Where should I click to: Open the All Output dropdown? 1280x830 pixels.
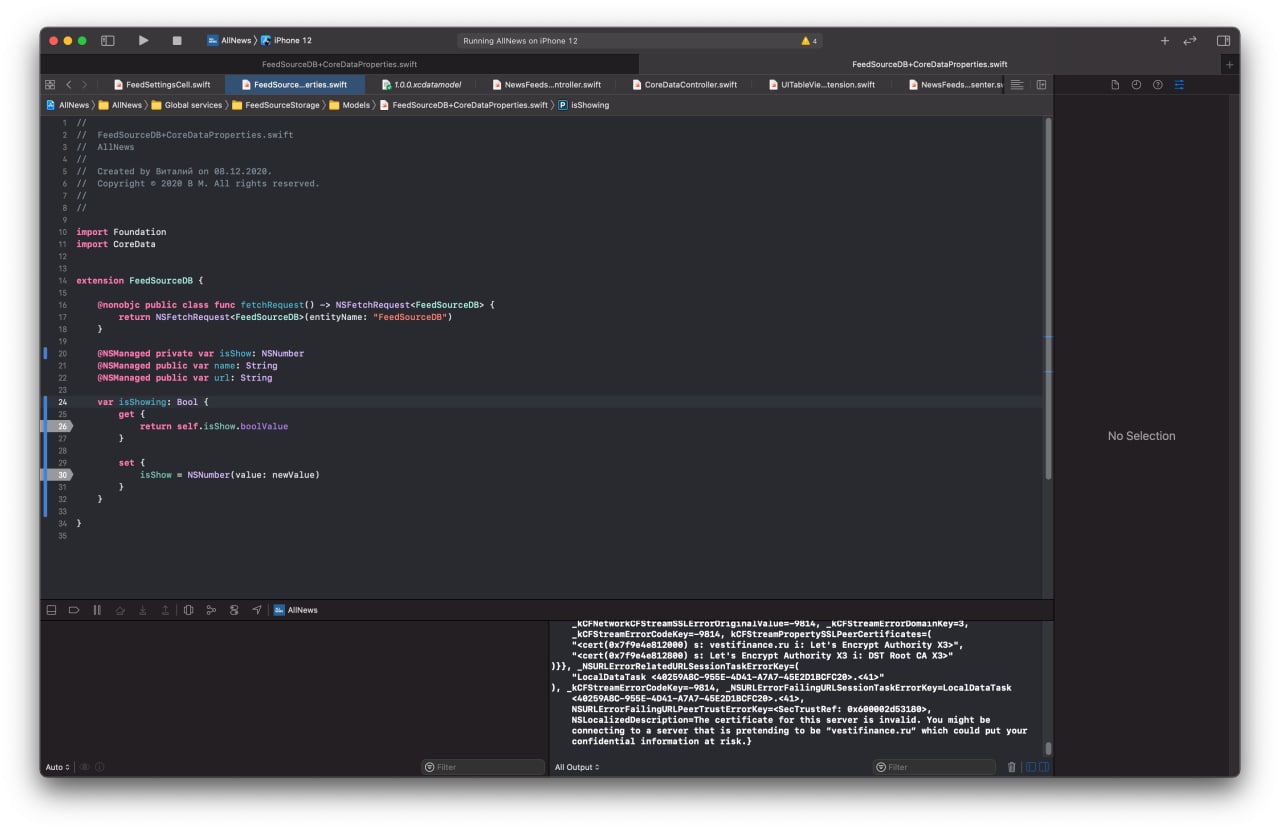pyautogui.click(x=577, y=767)
